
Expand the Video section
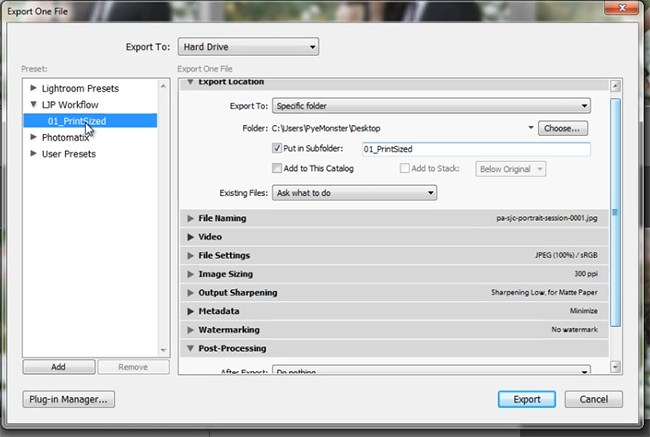(x=190, y=237)
